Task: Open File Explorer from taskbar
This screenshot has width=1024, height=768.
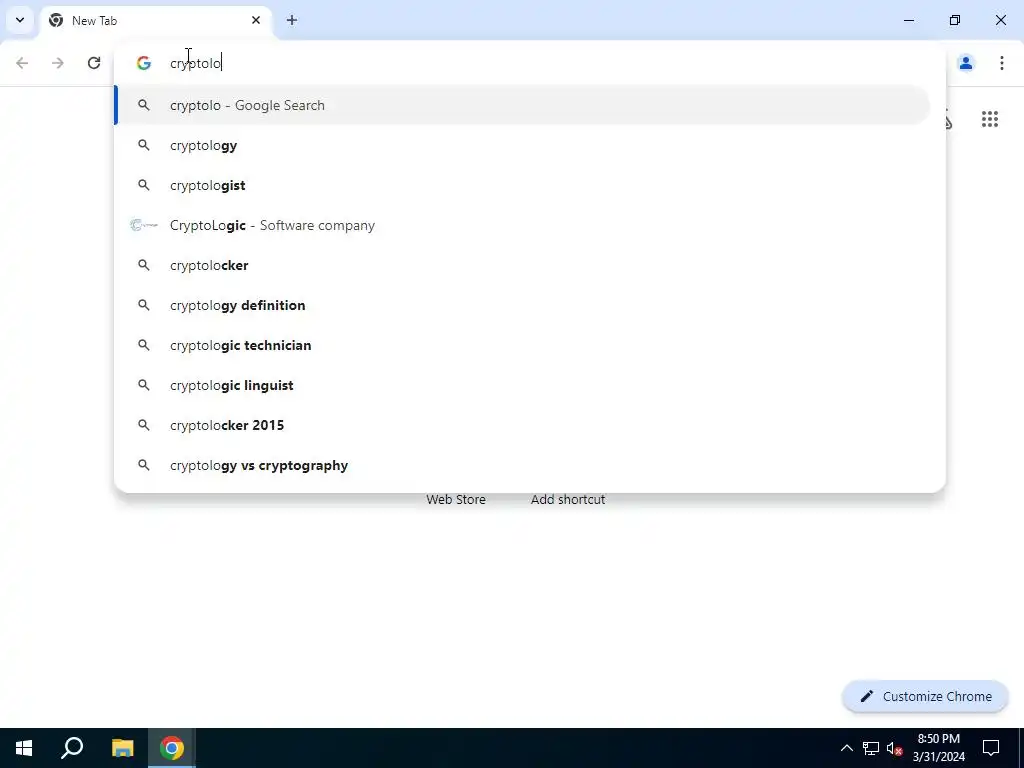Action: coord(122,748)
